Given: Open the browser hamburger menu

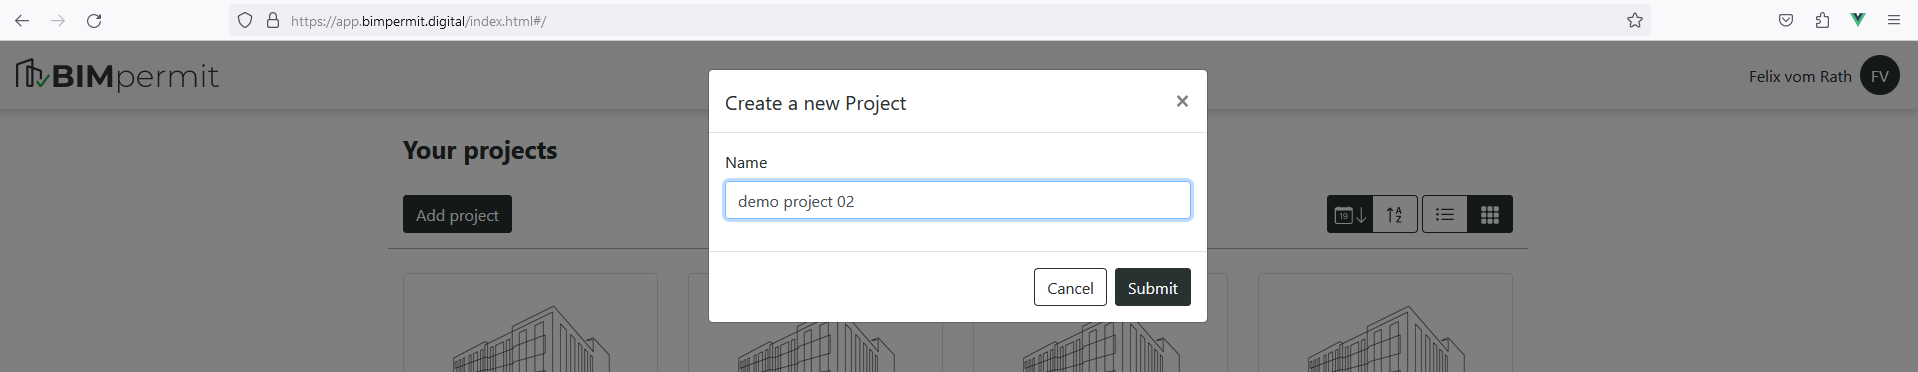Looking at the screenshot, I should 1894,20.
